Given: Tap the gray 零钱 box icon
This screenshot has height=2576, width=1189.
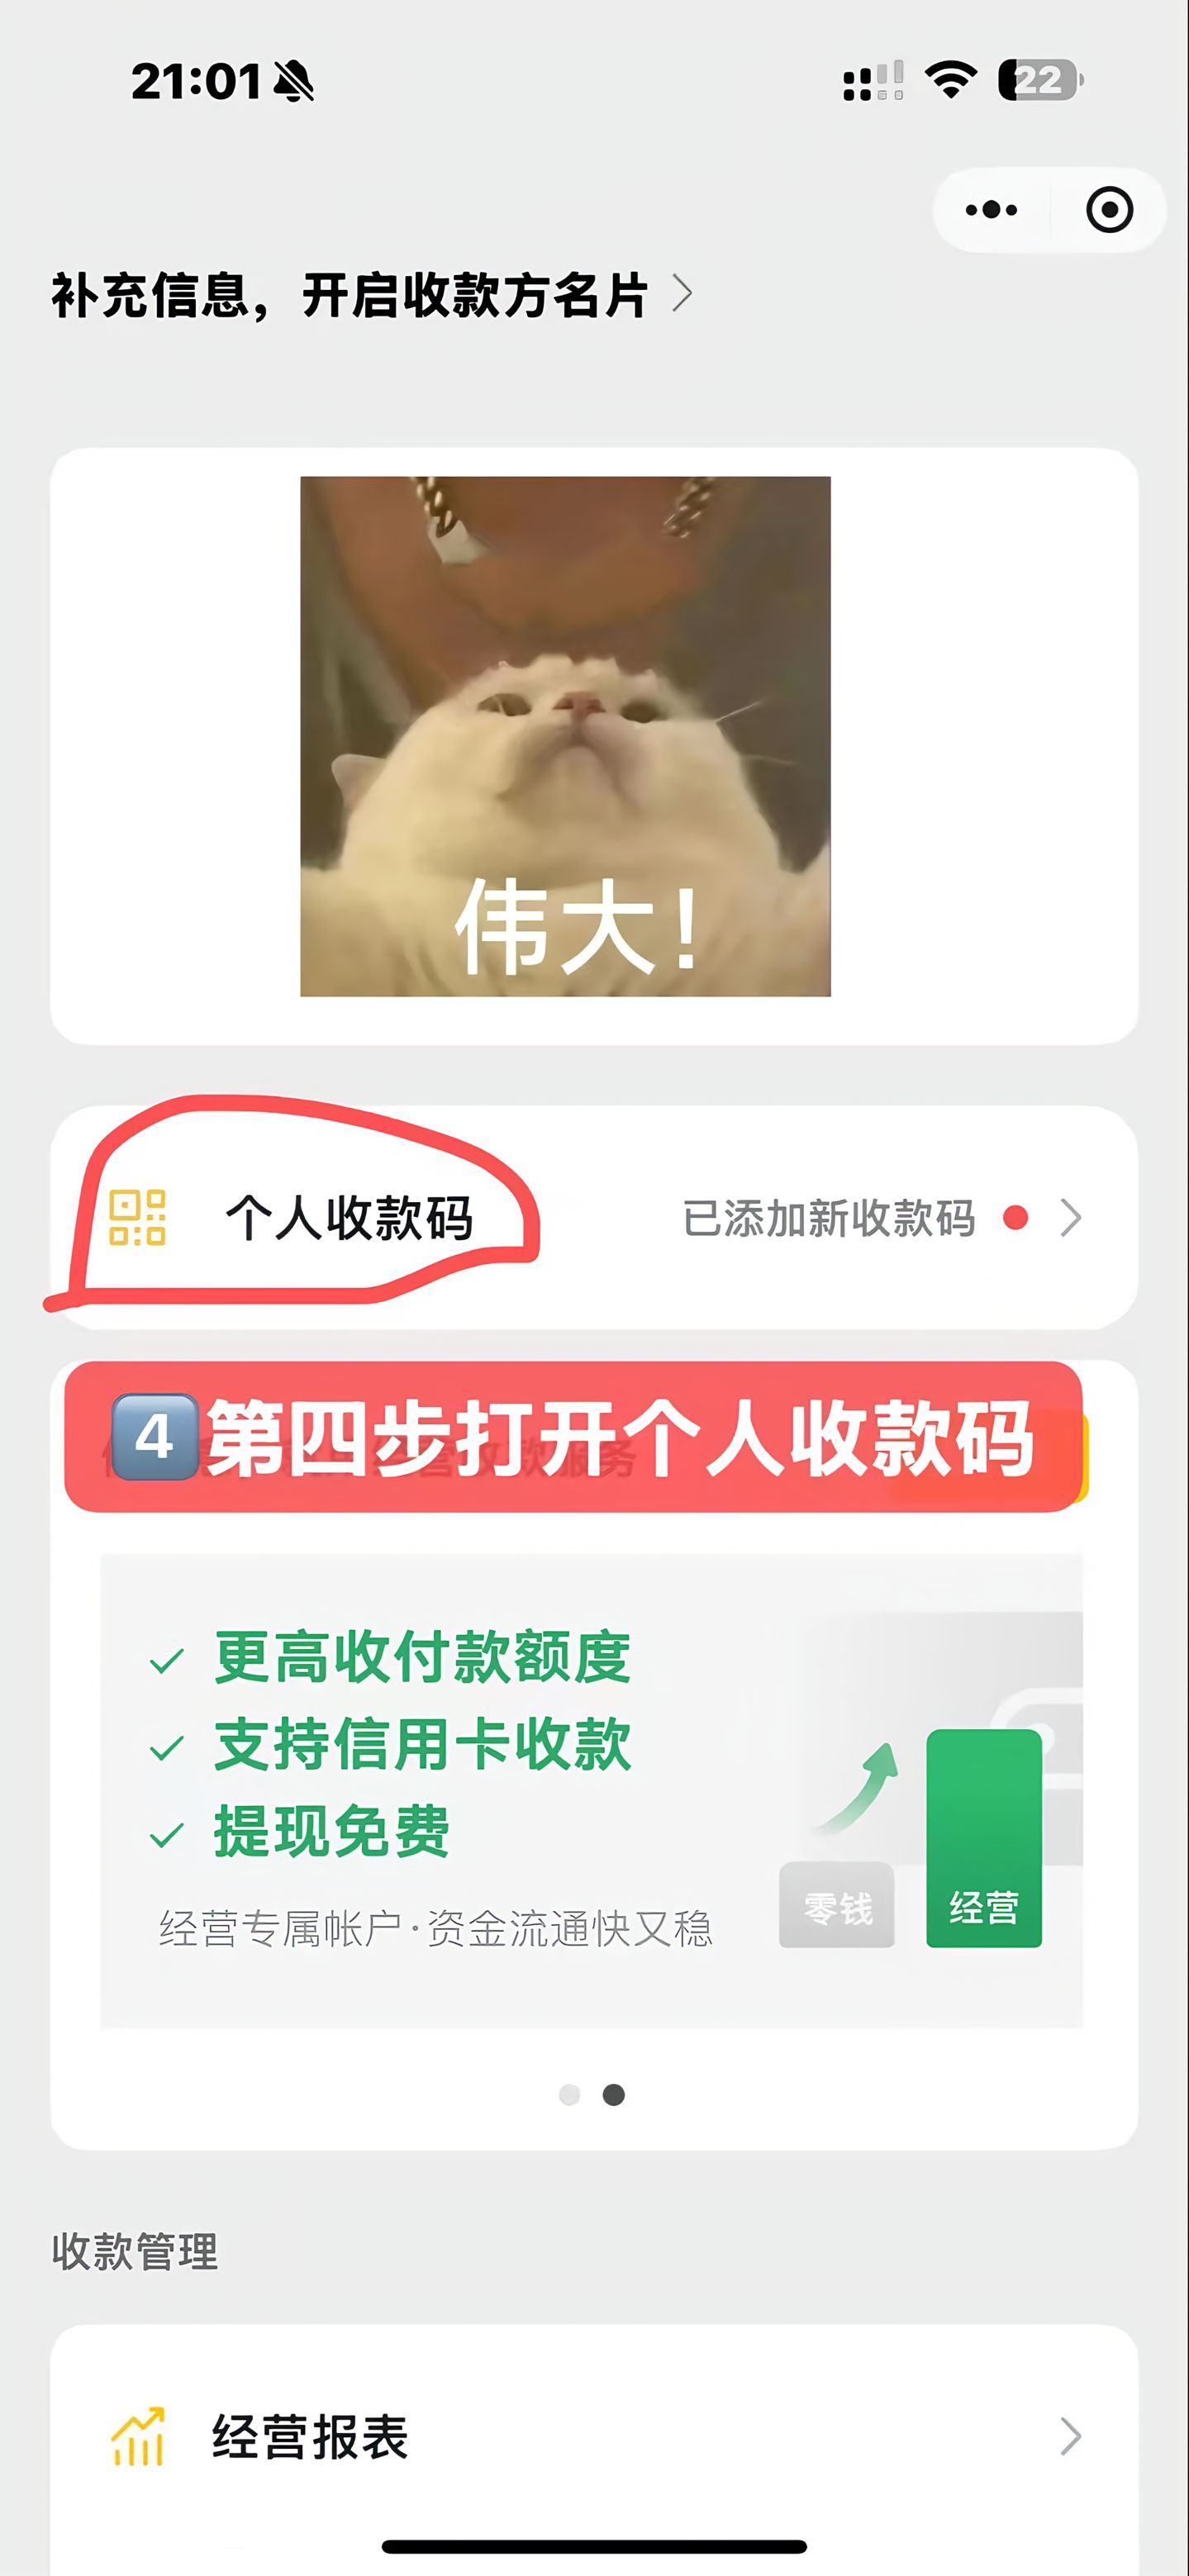Looking at the screenshot, I should 837,1905.
